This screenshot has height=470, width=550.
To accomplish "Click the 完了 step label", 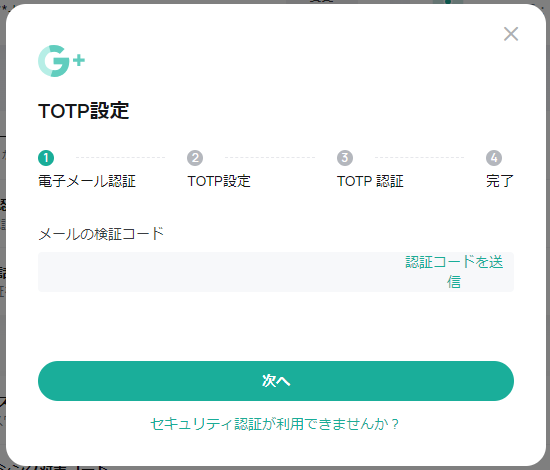I will point(499,181).
